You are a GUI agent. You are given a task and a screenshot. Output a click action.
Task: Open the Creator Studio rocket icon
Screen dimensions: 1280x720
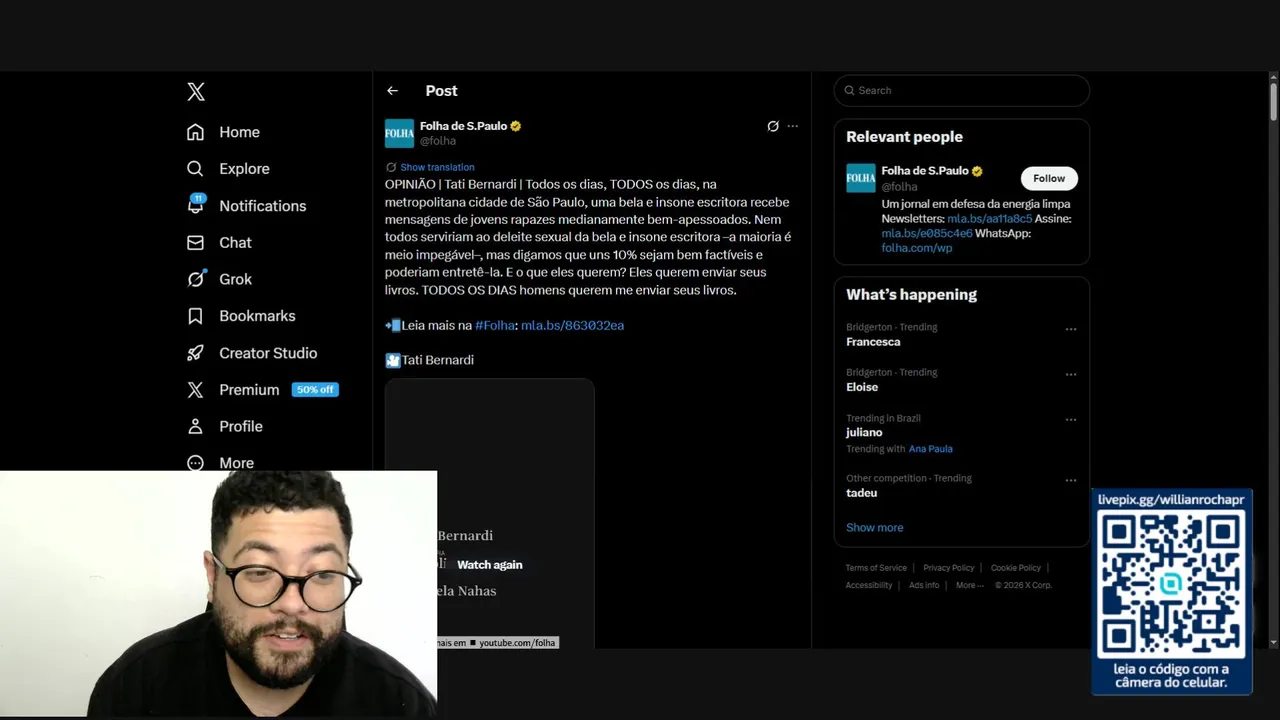coord(196,353)
